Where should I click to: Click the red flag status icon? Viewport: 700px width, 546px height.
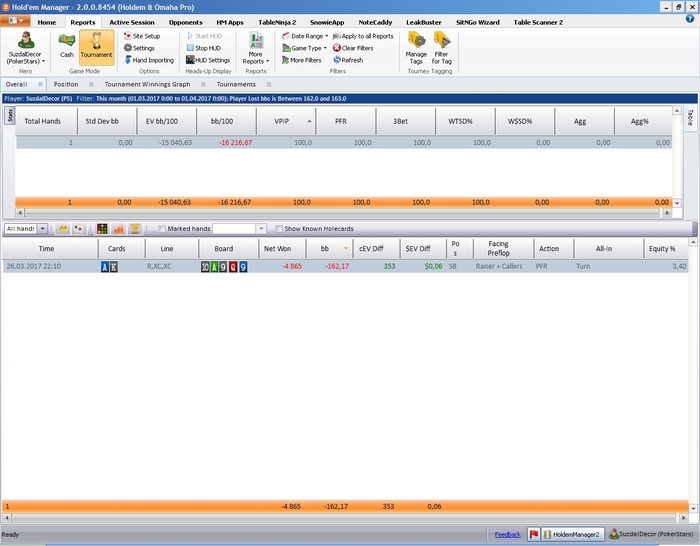pyautogui.click(x=533, y=534)
